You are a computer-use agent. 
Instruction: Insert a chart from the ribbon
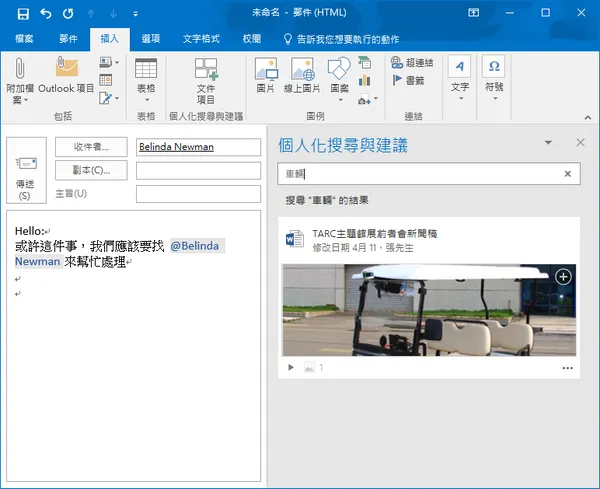coord(365,80)
